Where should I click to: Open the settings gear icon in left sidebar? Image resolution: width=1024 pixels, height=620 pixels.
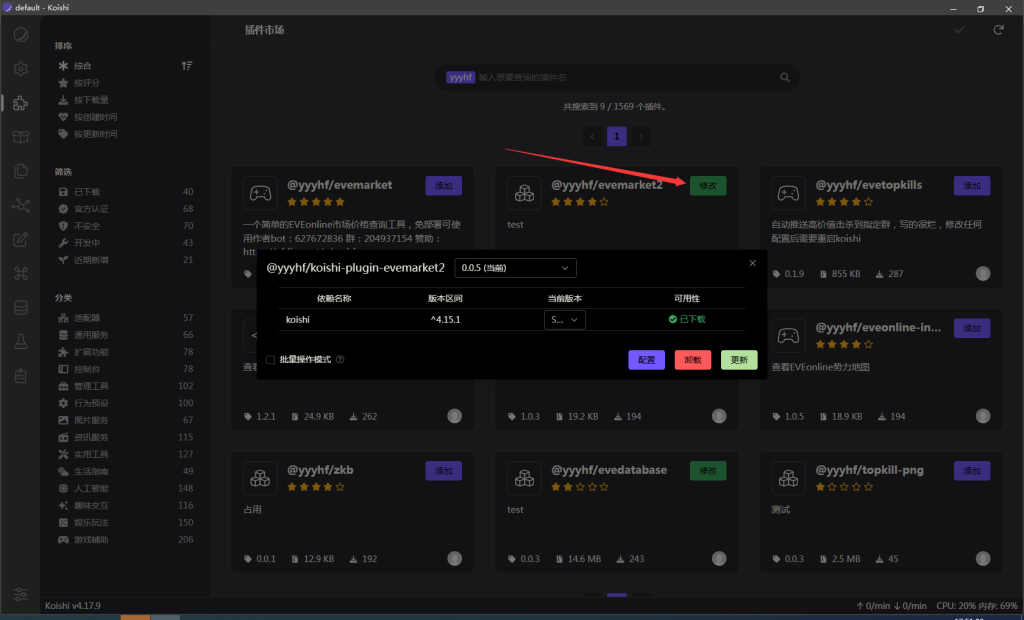click(x=20, y=69)
